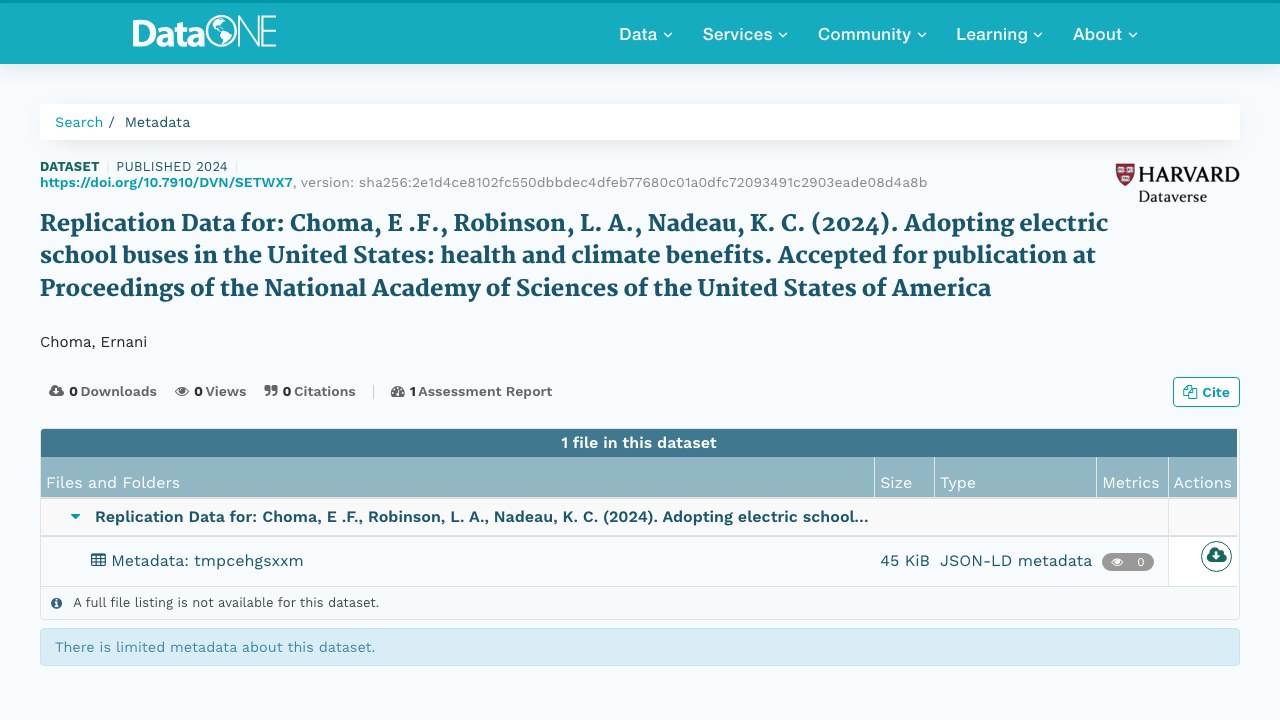Expand the Community menu
Screen dimensions: 1280x720
(x=872, y=34)
